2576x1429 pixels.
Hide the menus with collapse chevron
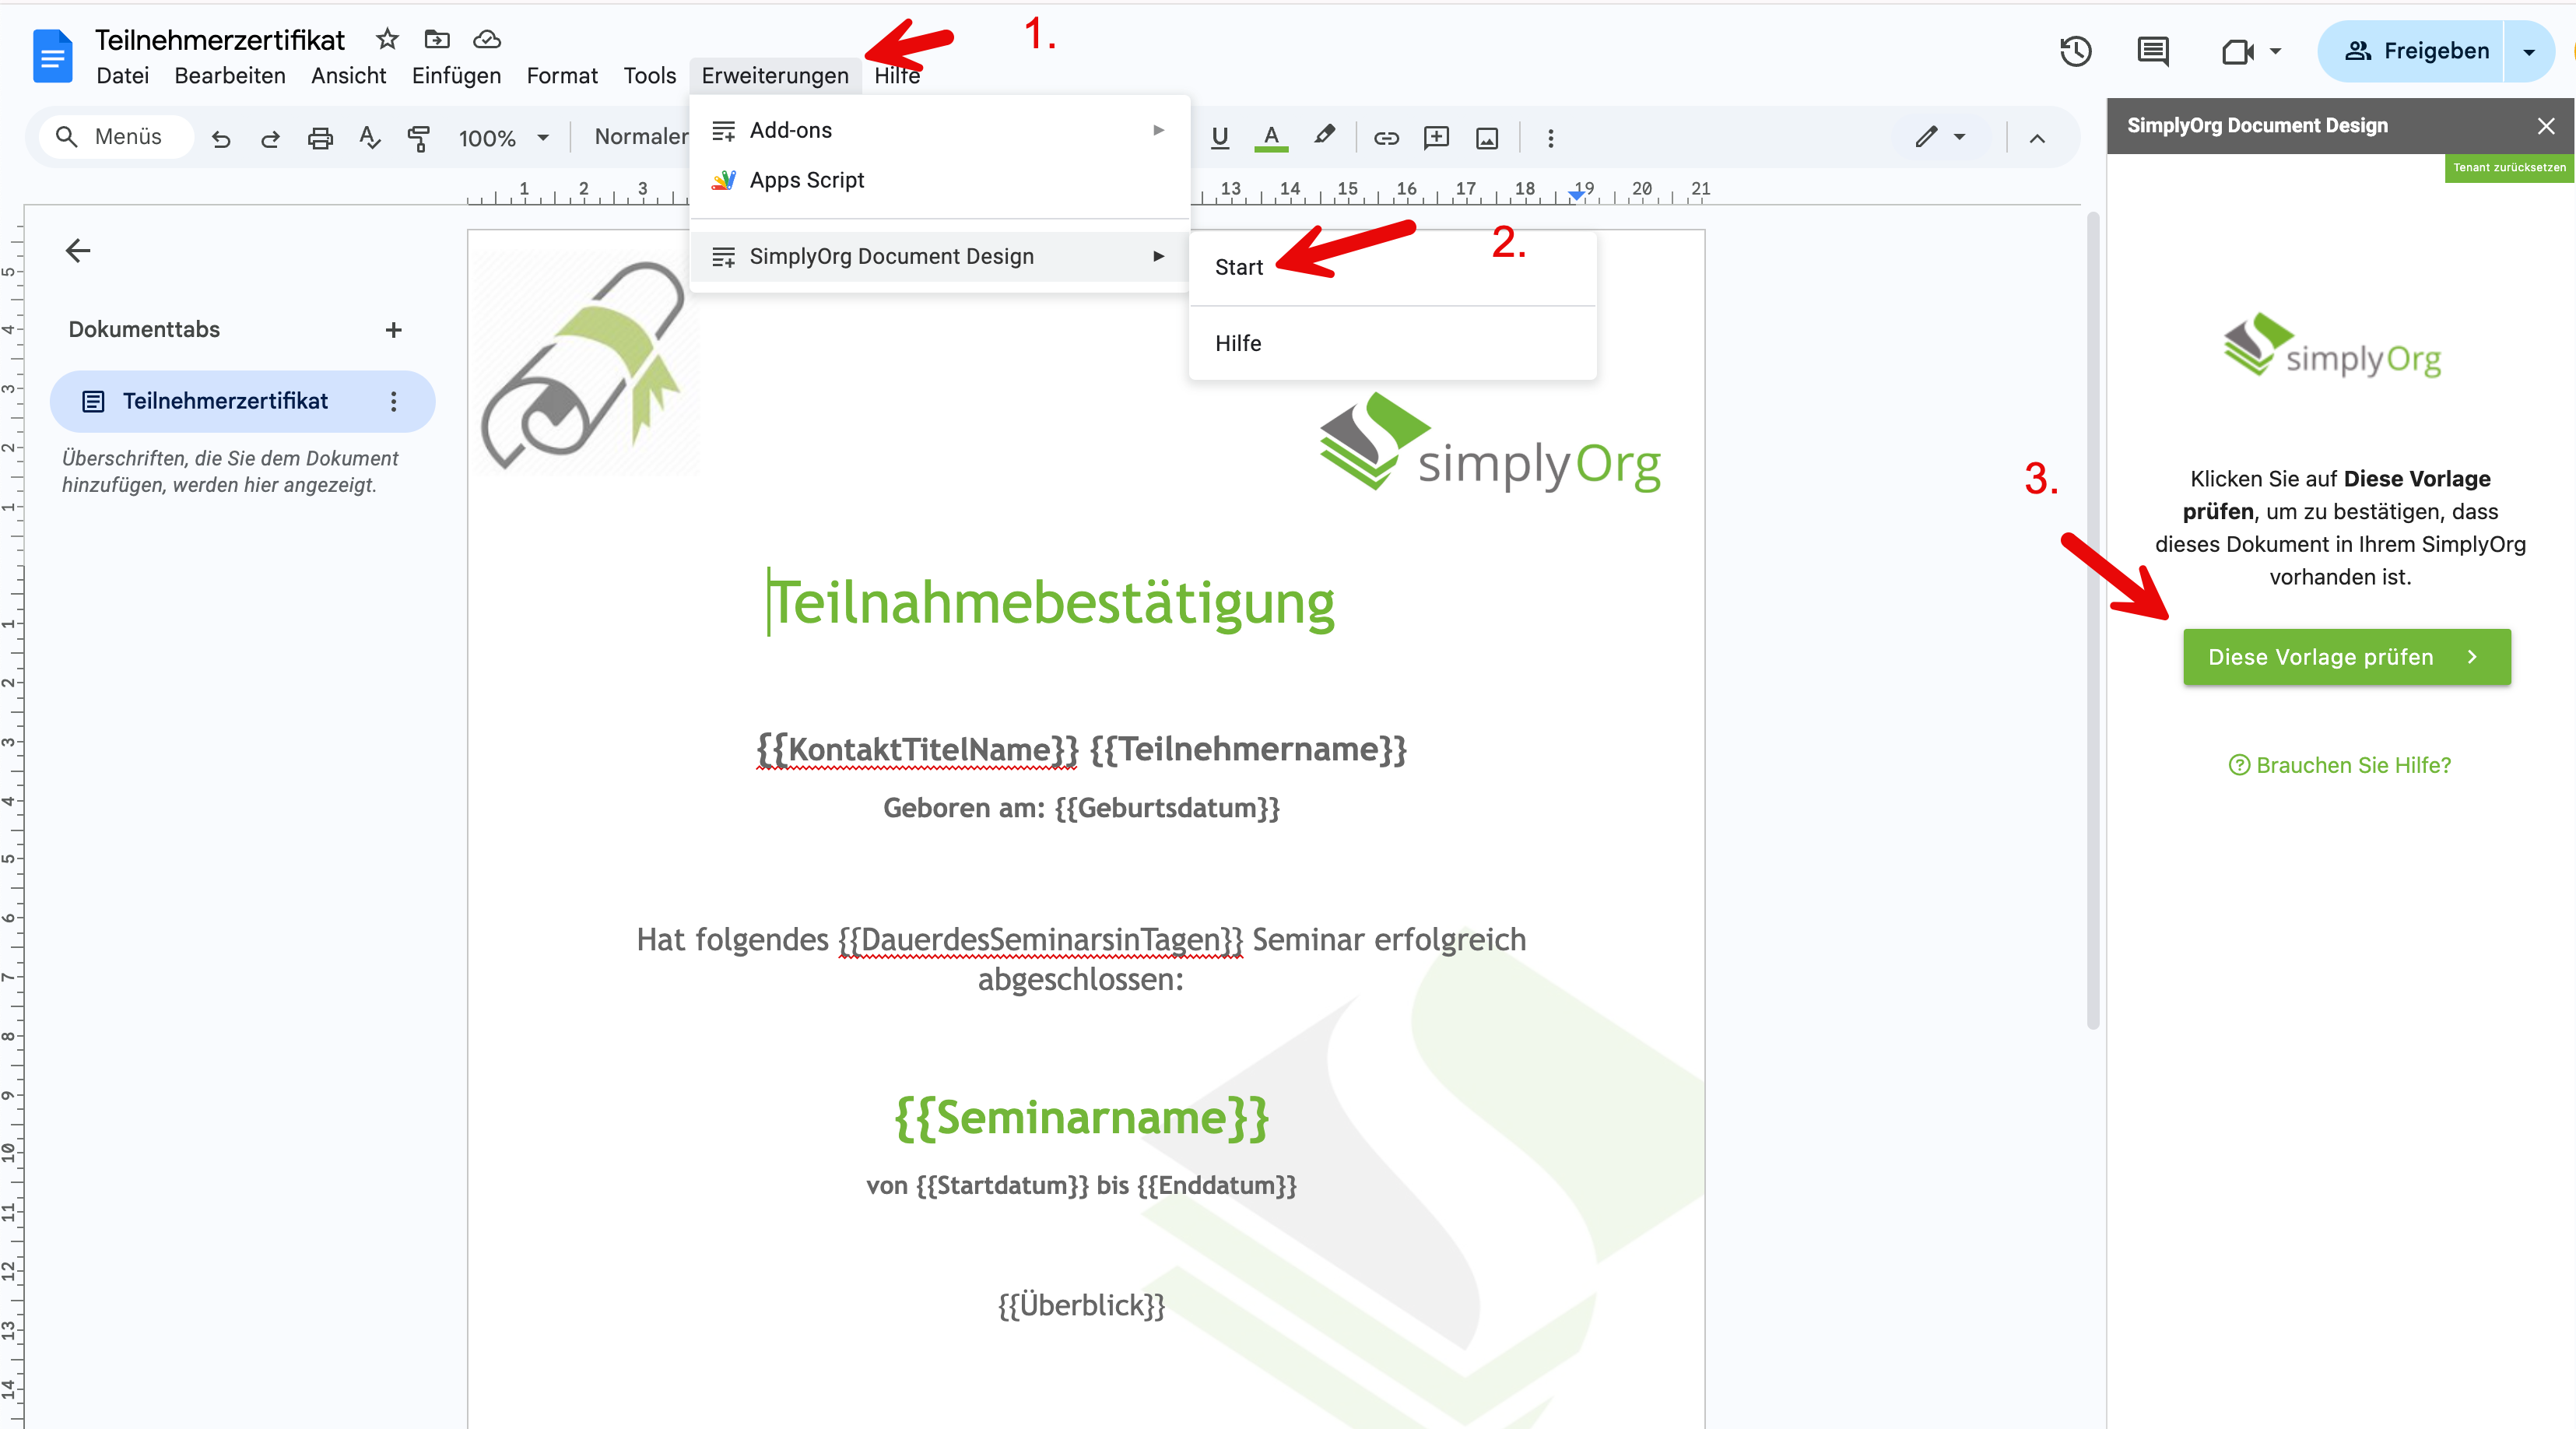(x=2037, y=138)
